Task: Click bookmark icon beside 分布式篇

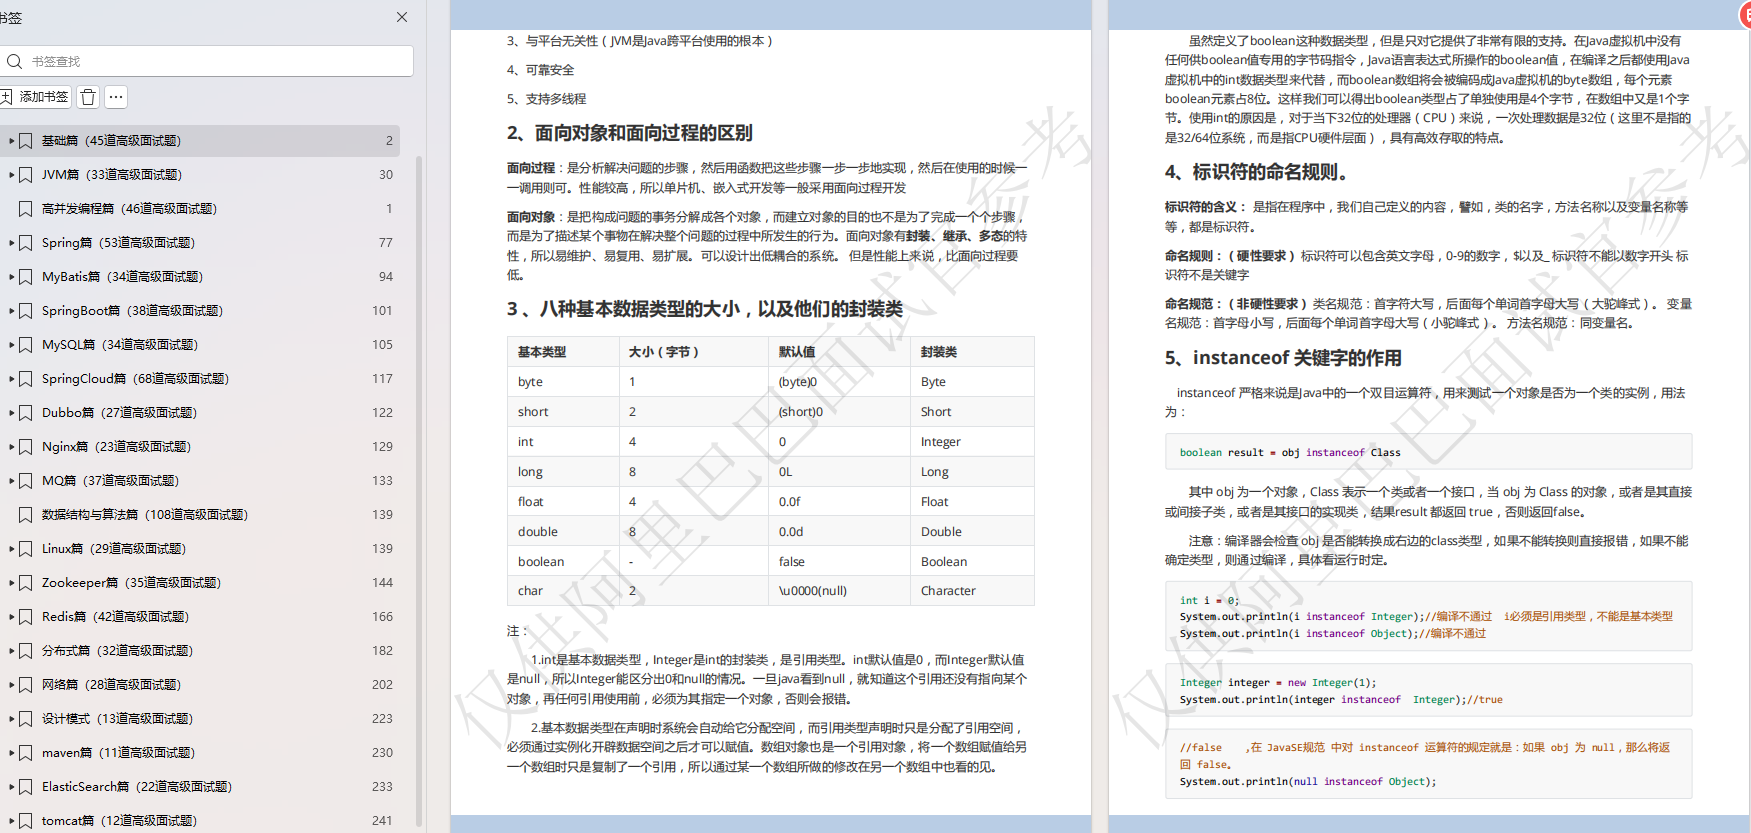Action: pos(26,651)
